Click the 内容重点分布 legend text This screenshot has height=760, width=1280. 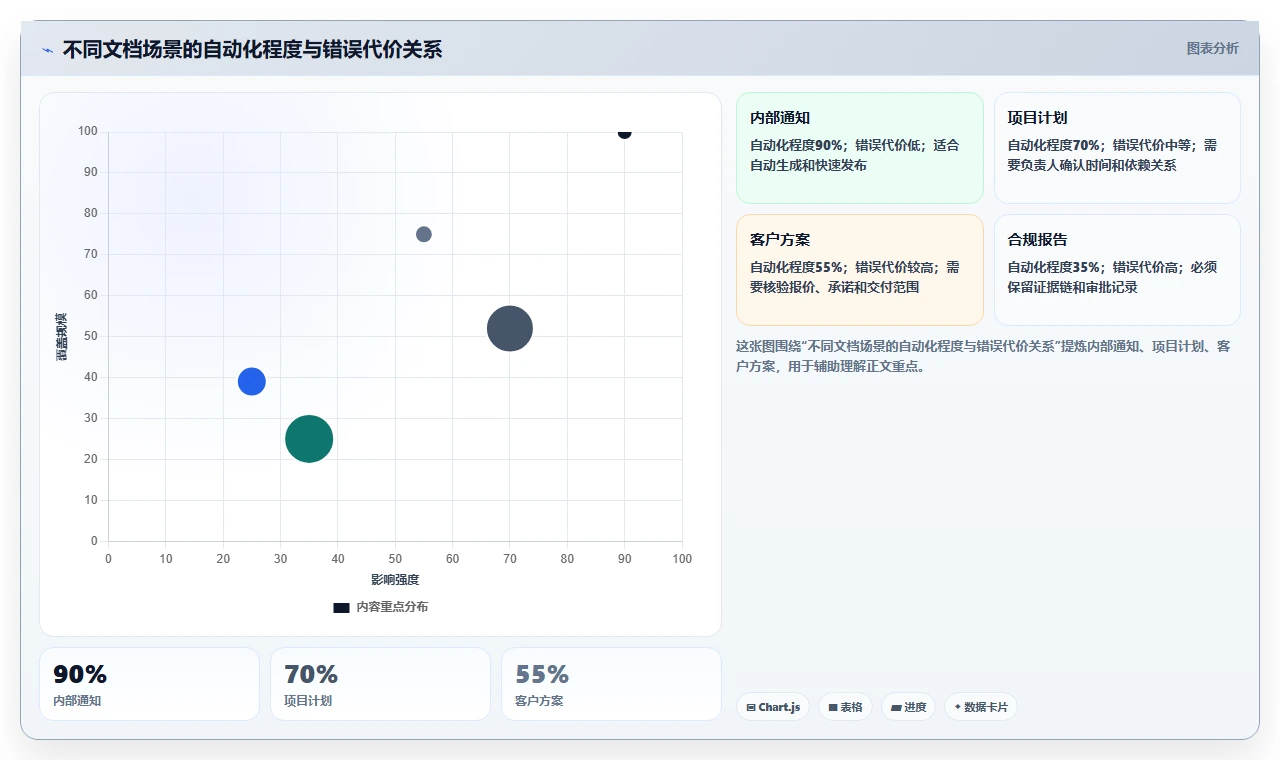[392, 607]
